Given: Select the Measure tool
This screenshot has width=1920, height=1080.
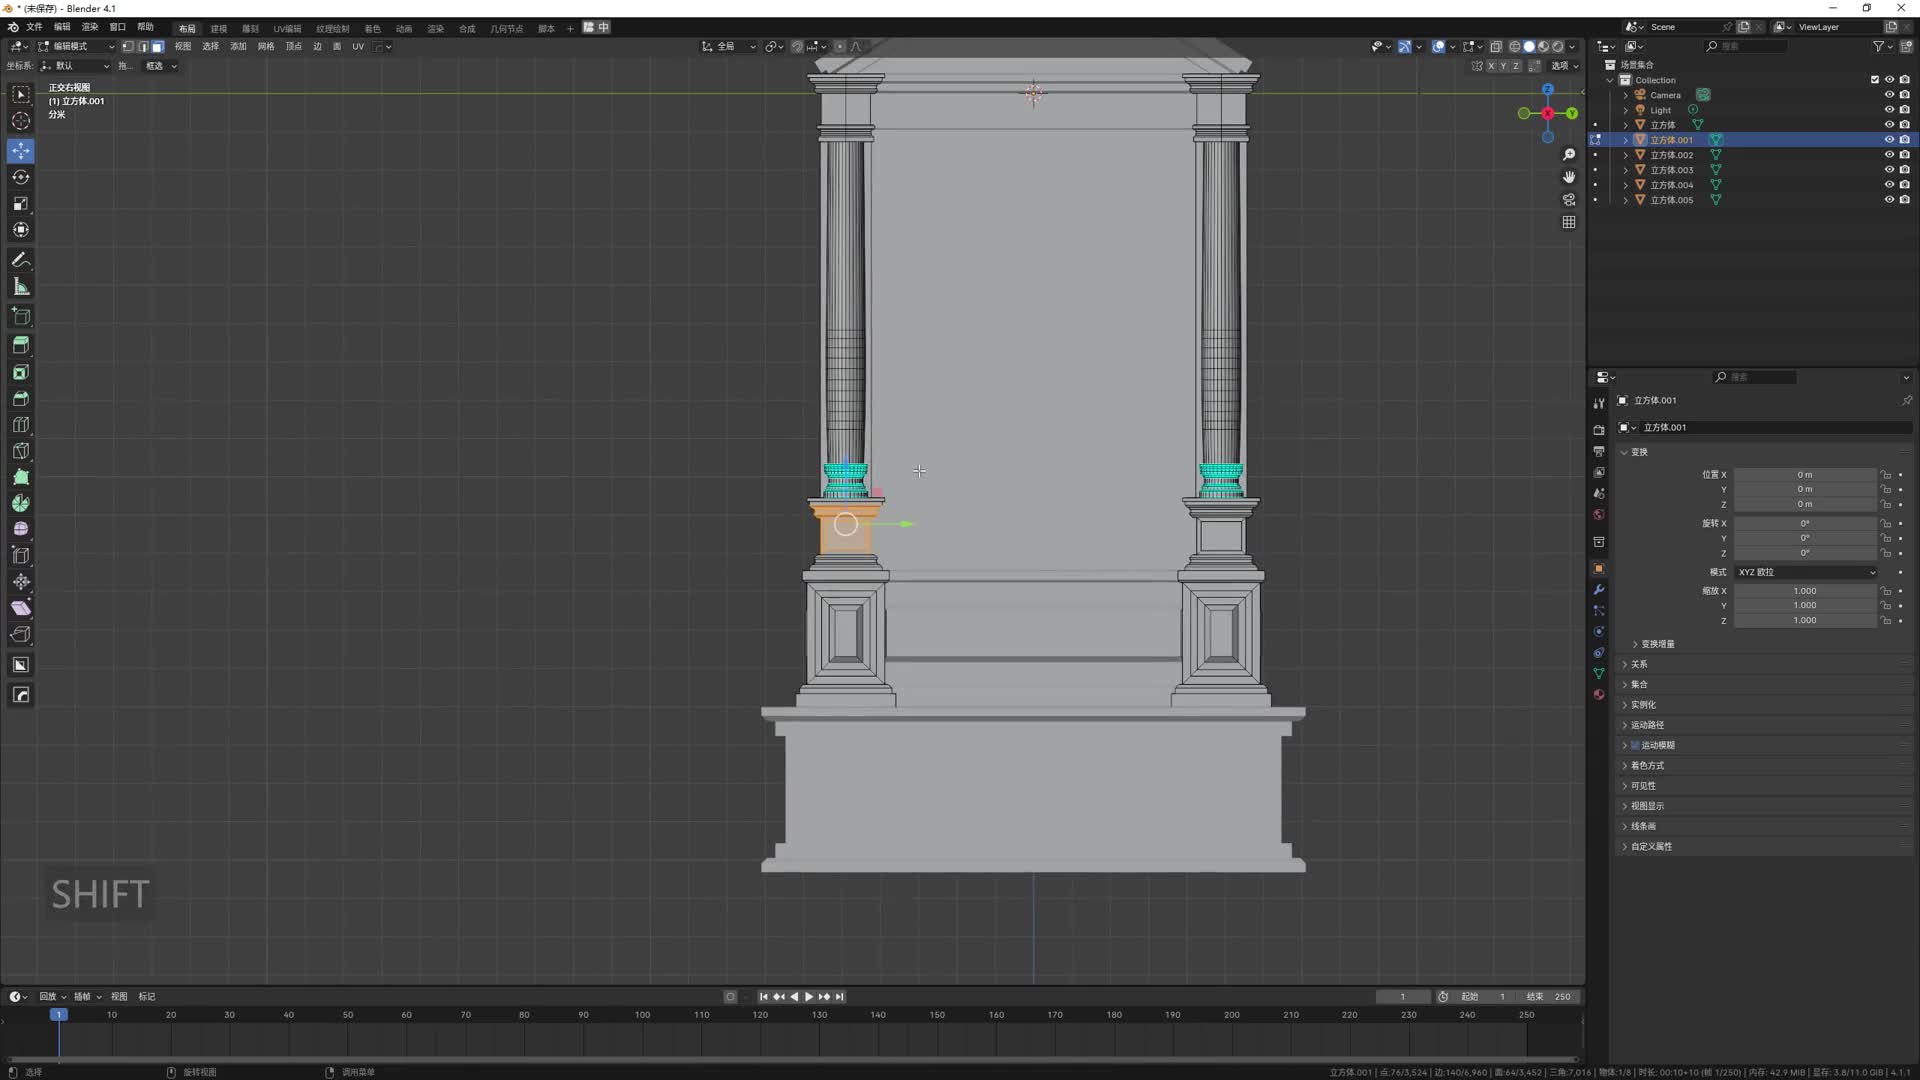Looking at the screenshot, I should coord(20,287).
